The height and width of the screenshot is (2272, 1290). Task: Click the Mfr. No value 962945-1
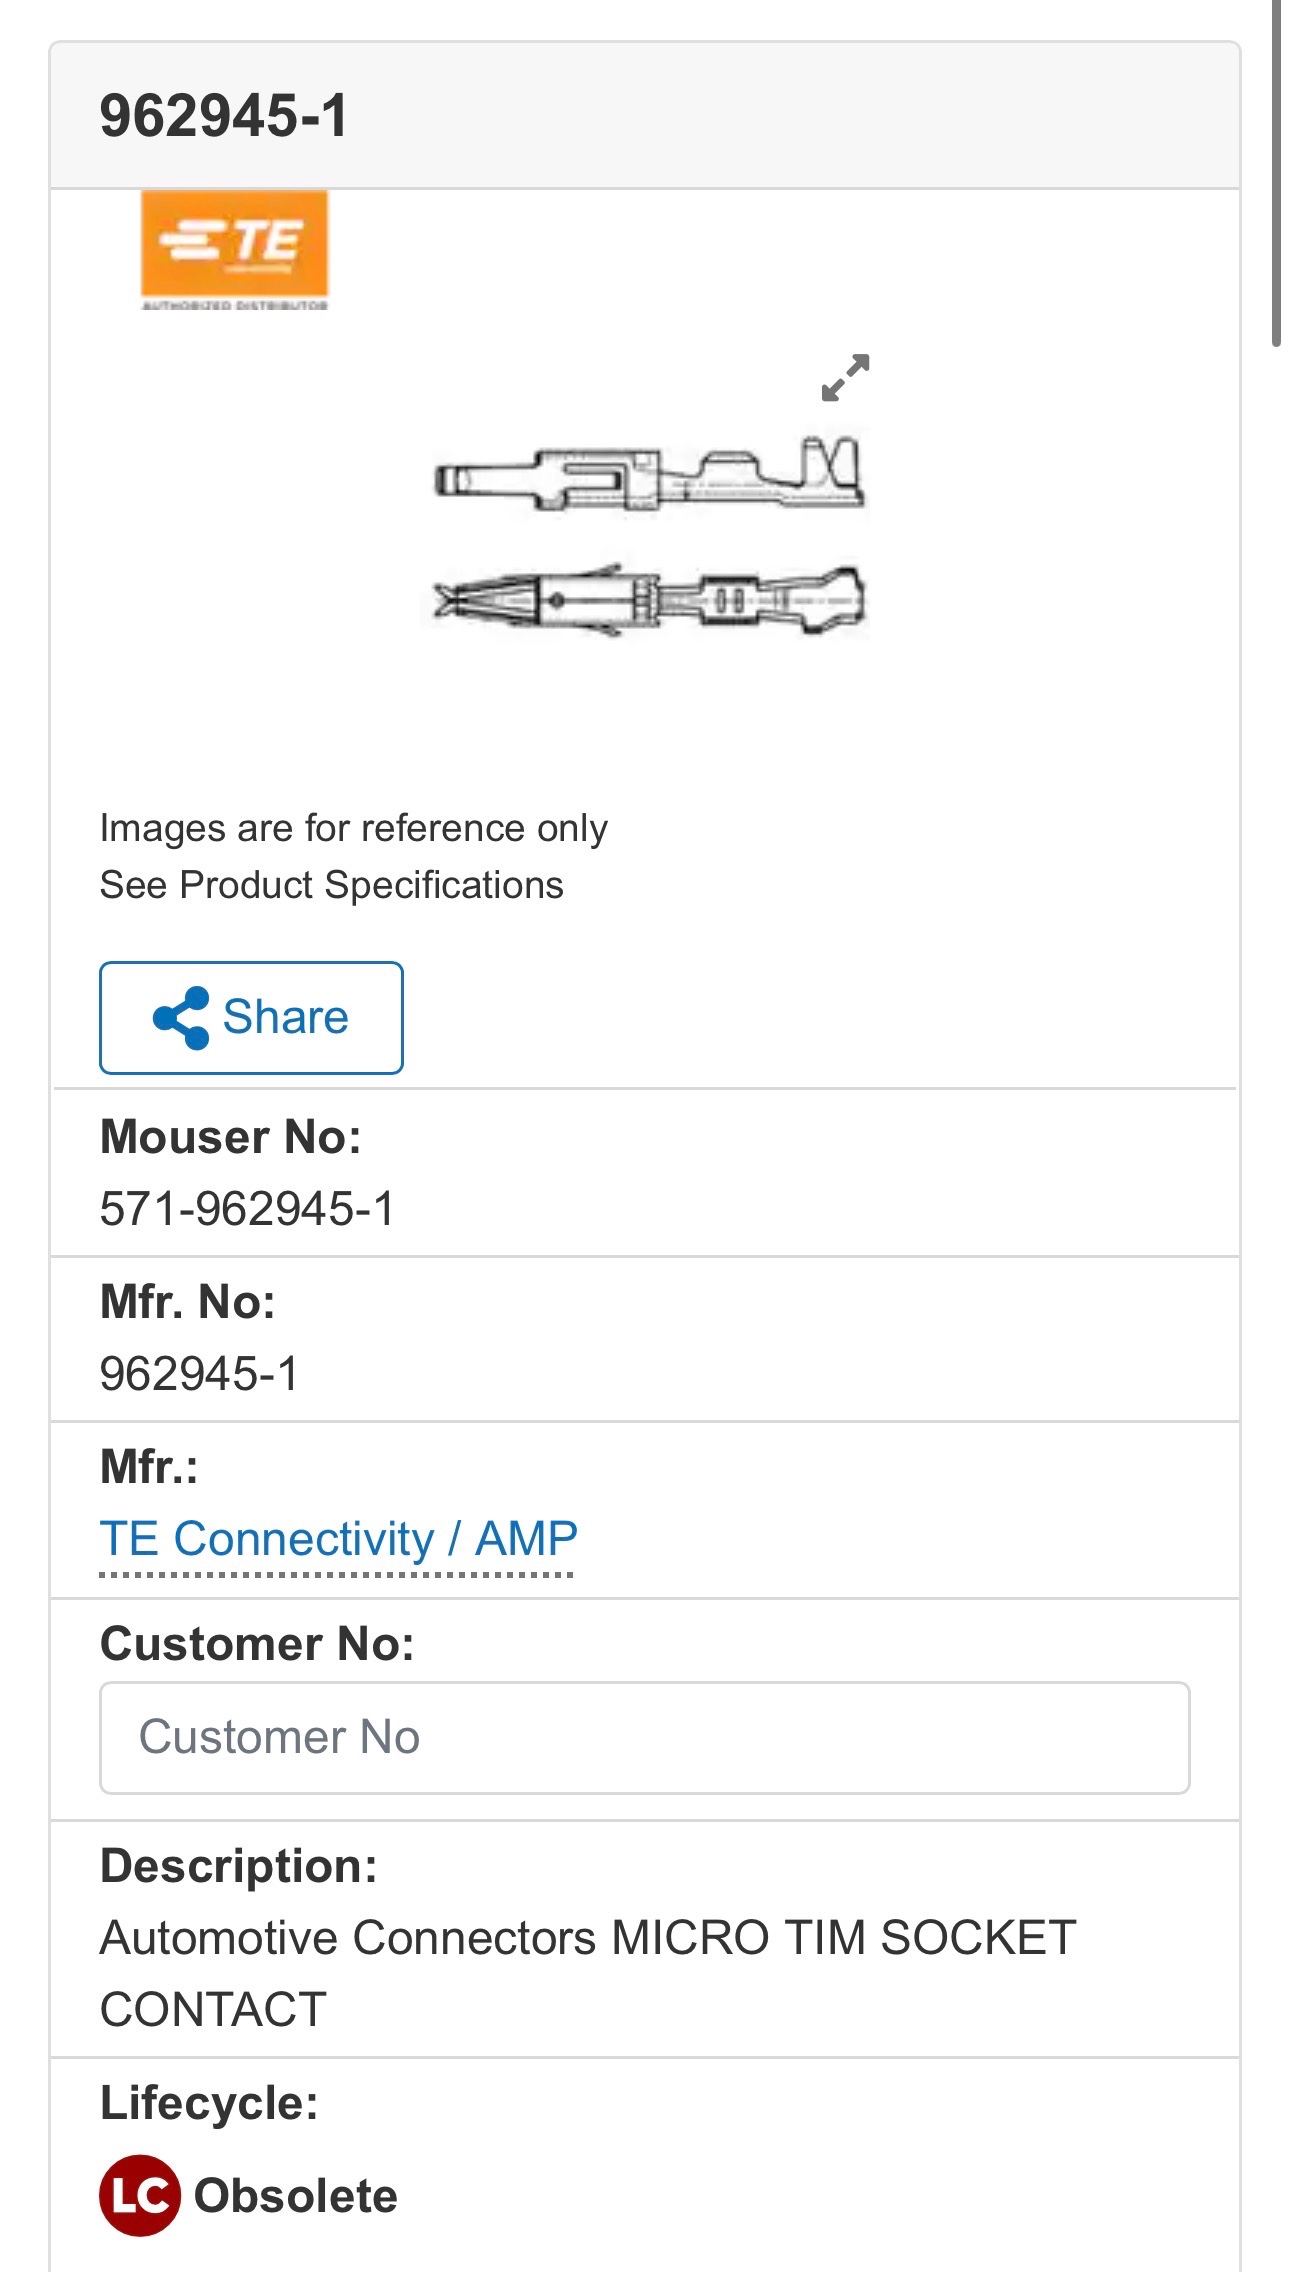pos(199,1373)
